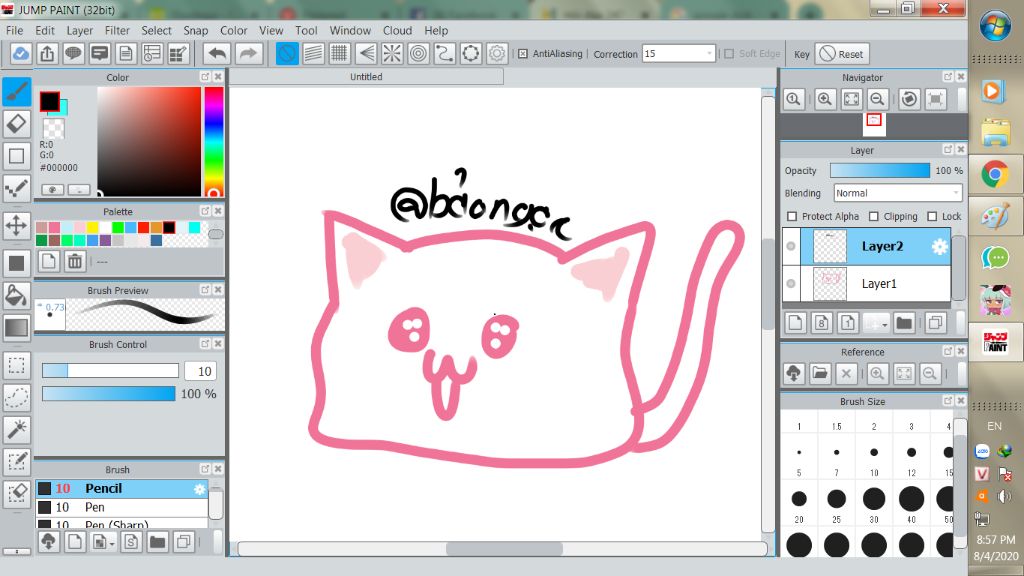The width and height of the screenshot is (1024, 576).
Task: Click the brush size value field
Action: point(200,371)
